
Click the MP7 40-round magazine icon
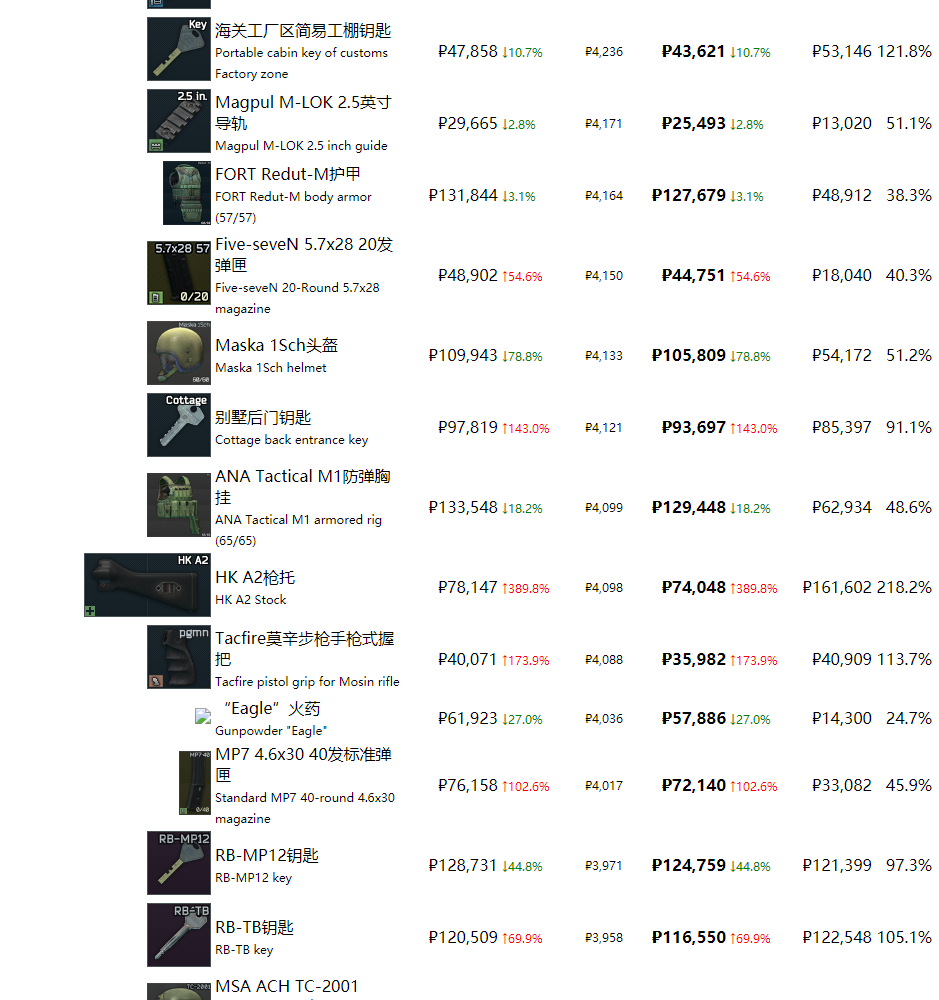point(195,783)
